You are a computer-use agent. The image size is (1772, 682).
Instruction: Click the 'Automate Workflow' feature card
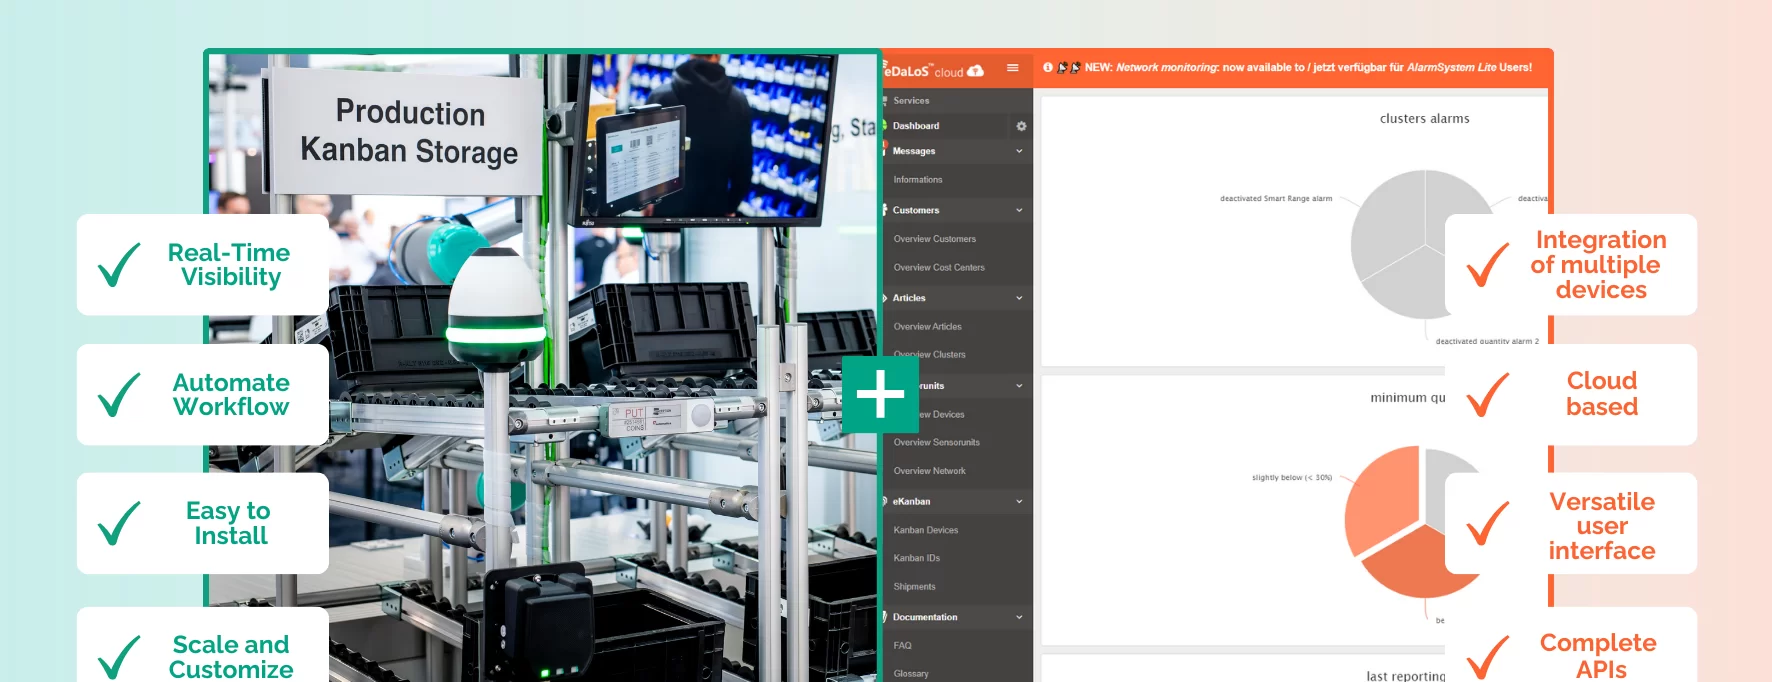tap(203, 395)
